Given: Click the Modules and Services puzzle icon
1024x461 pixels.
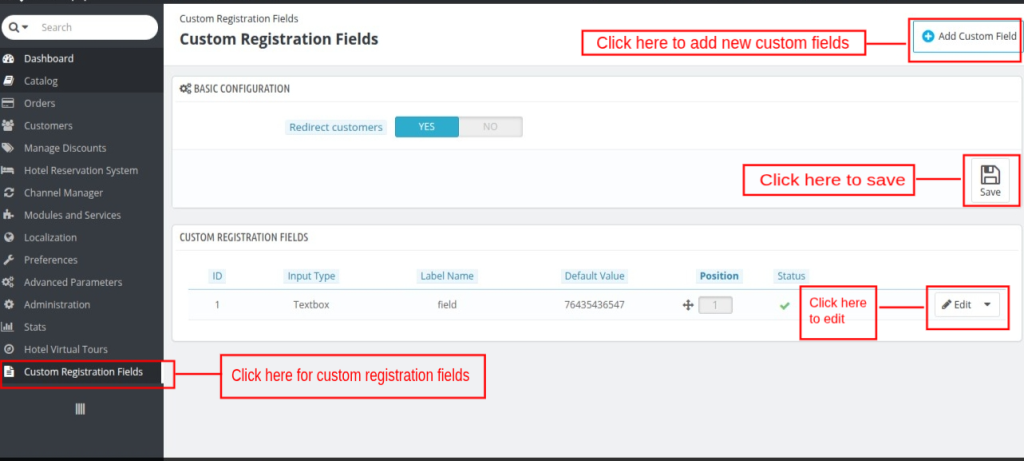Looking at the screenshot, I should 8,215.
